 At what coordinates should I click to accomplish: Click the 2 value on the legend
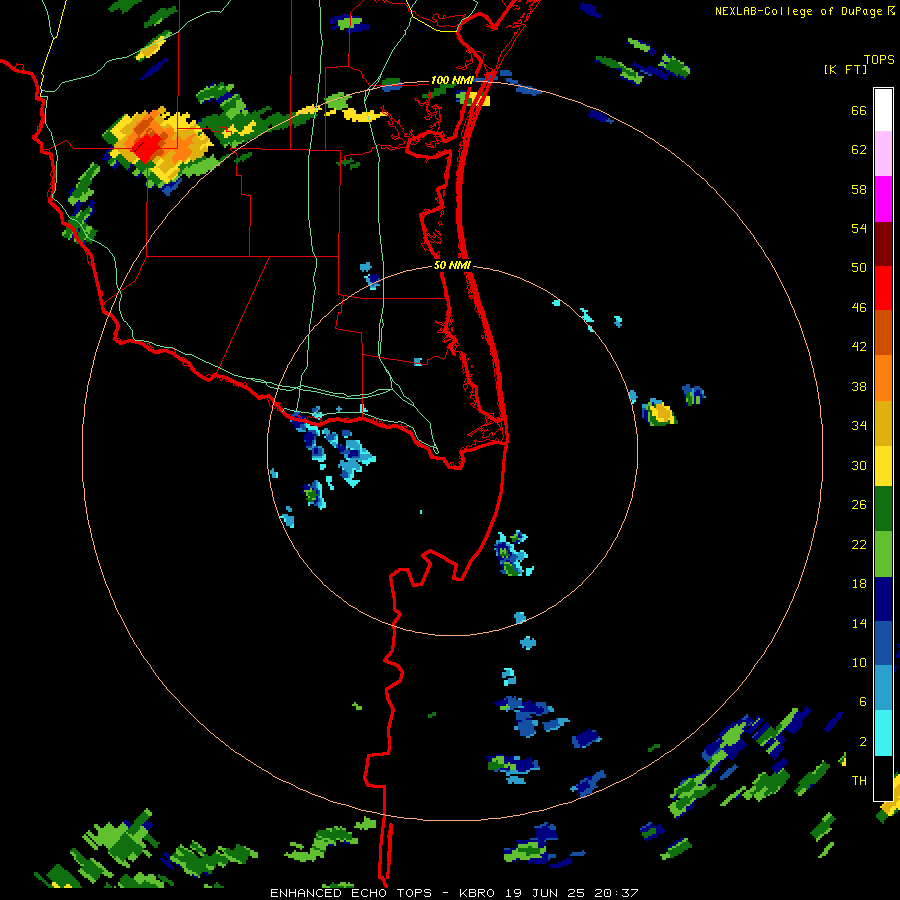862,742
